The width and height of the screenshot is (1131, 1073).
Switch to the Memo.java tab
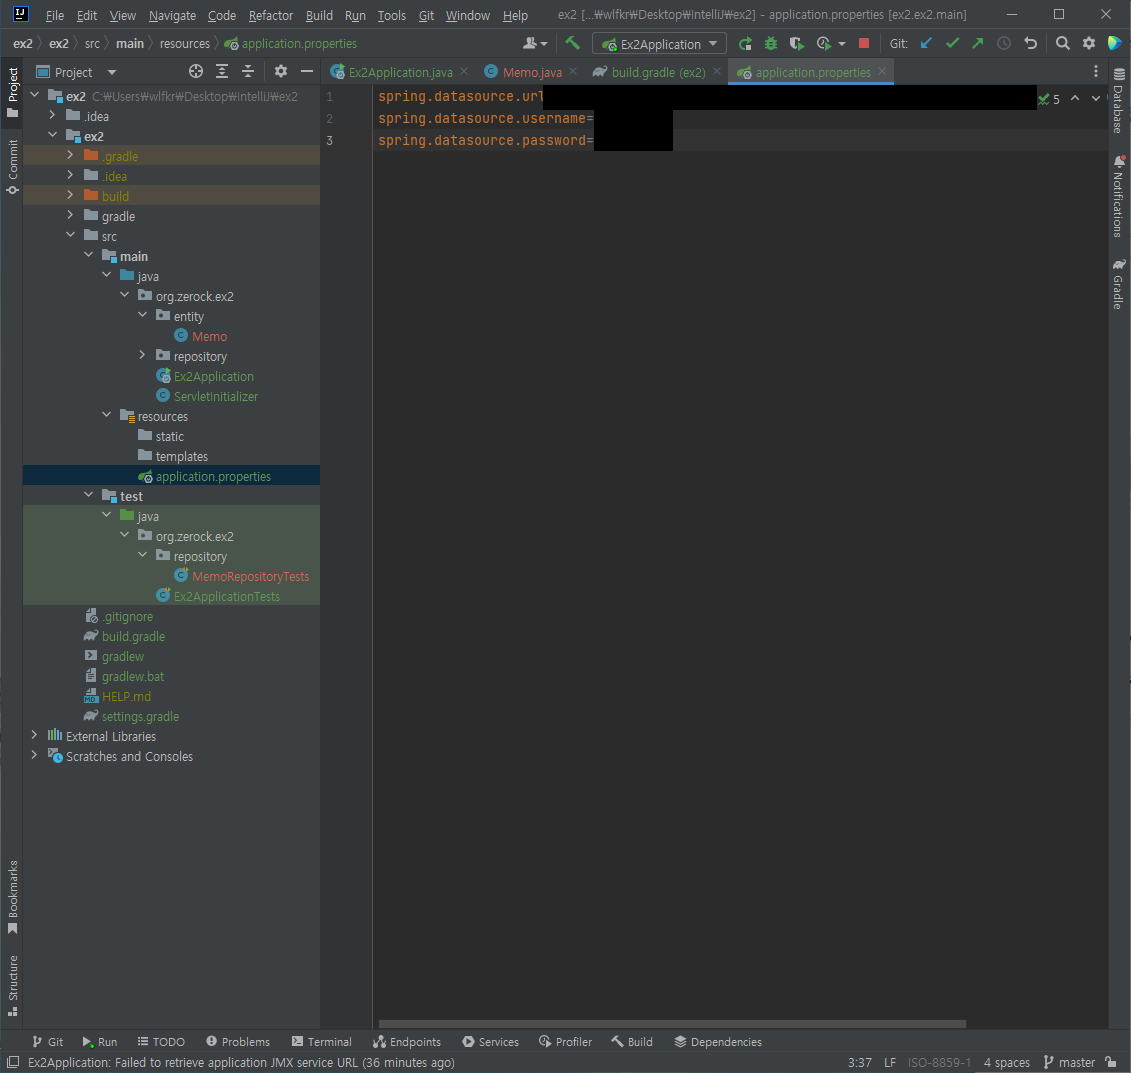coord(532,72)
